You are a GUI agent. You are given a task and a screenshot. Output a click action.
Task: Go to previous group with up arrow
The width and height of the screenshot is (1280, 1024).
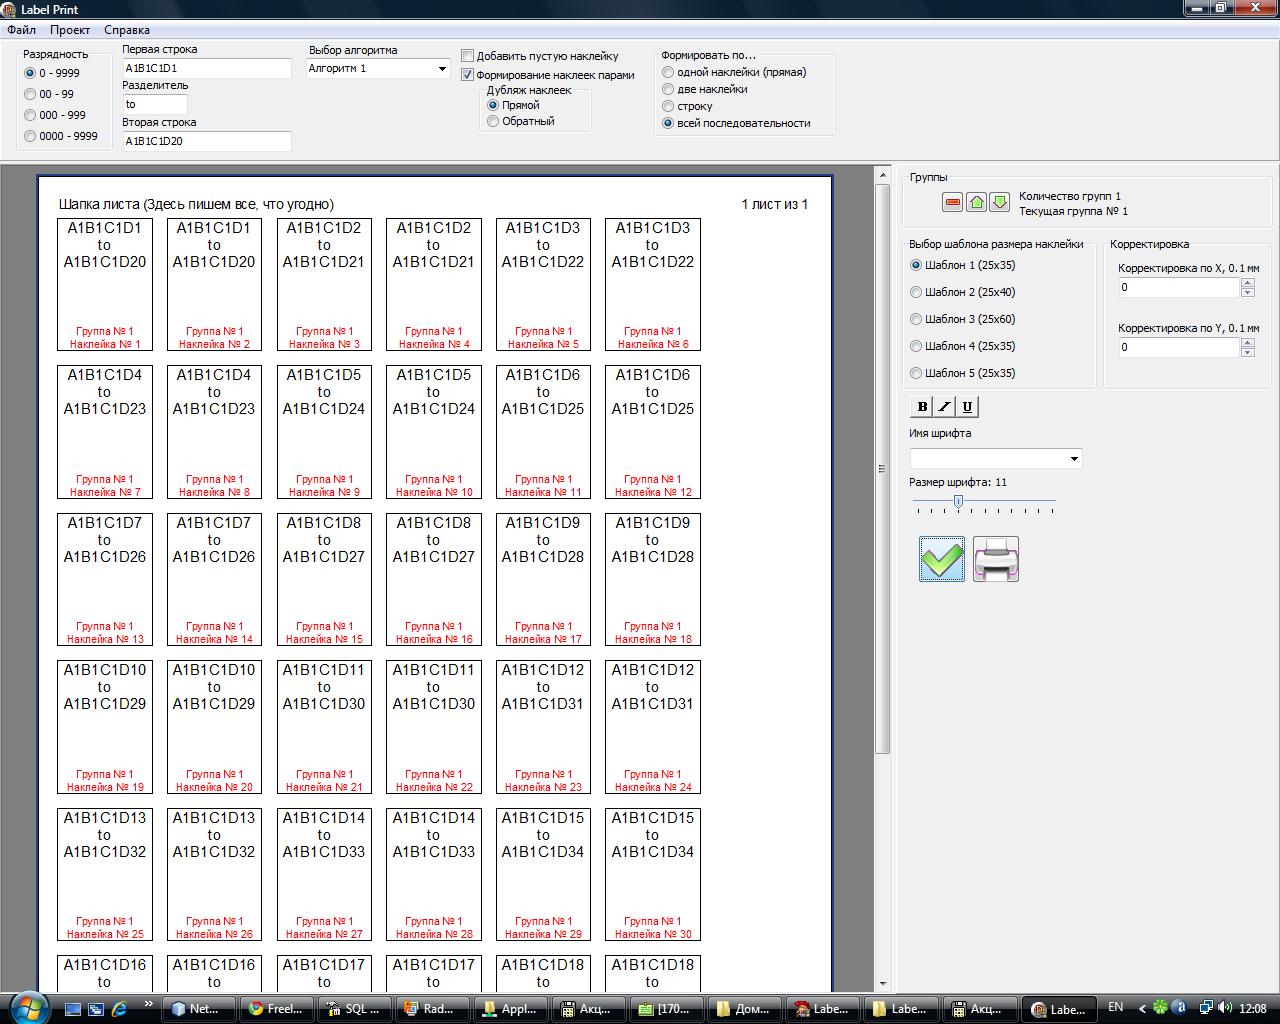[976, 203]
